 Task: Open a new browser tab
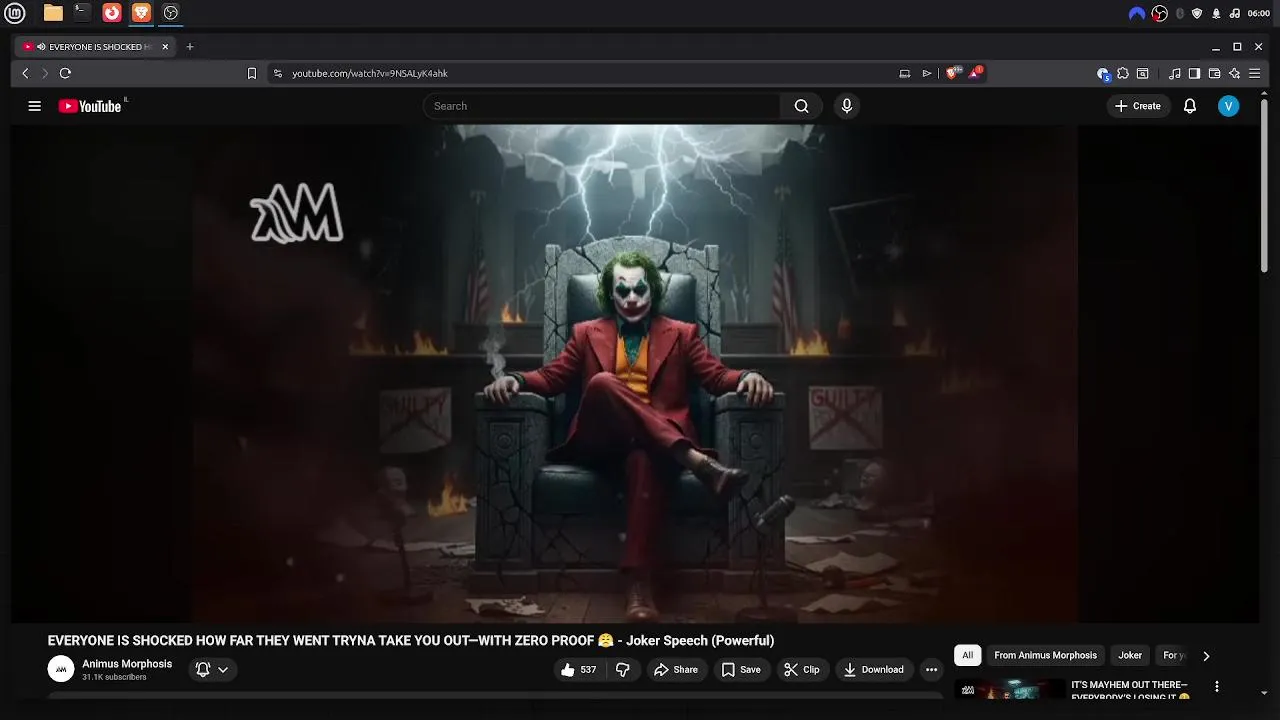coord(190,47)
